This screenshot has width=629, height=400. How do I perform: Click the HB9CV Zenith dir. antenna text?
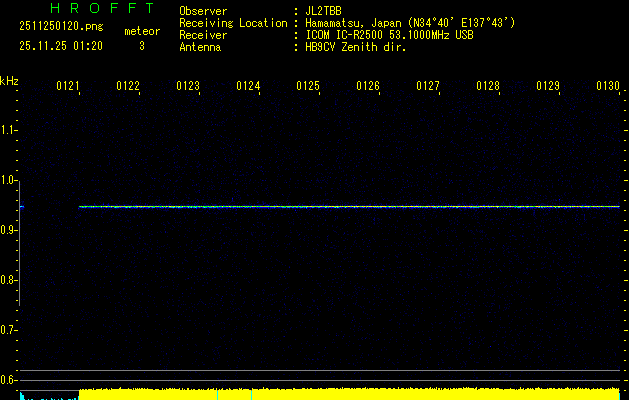pos(355,47)
